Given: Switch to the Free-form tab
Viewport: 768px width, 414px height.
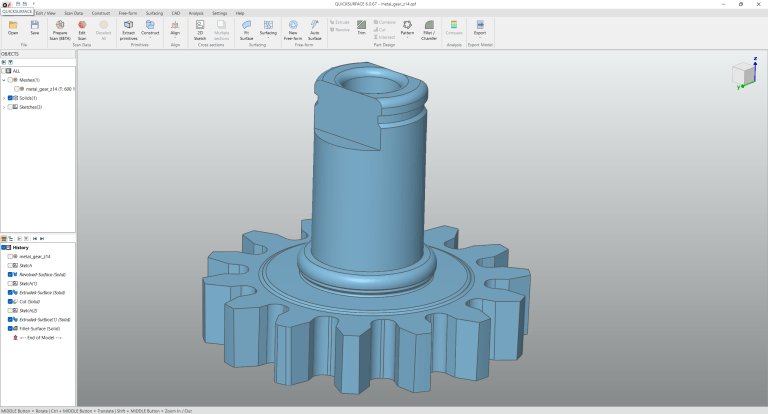Looking at the screenshot, I should (x=128, y=13).
